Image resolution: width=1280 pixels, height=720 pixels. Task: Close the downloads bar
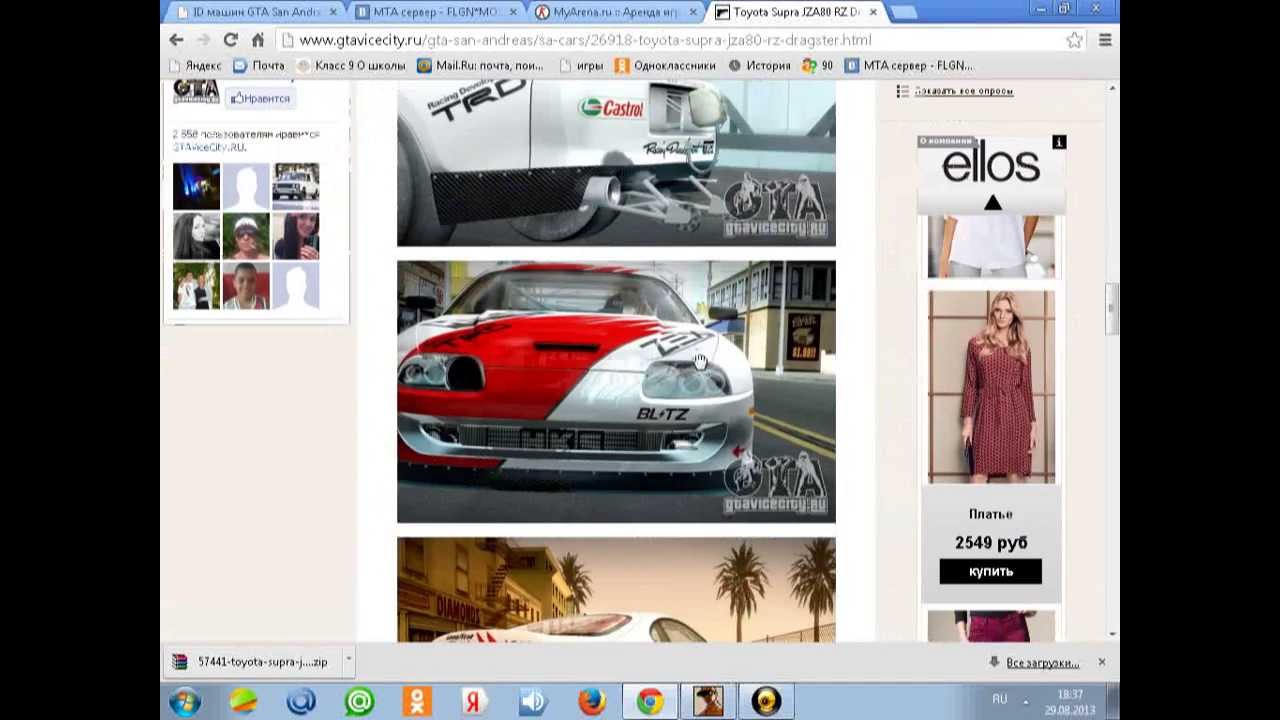(1101, 662)
